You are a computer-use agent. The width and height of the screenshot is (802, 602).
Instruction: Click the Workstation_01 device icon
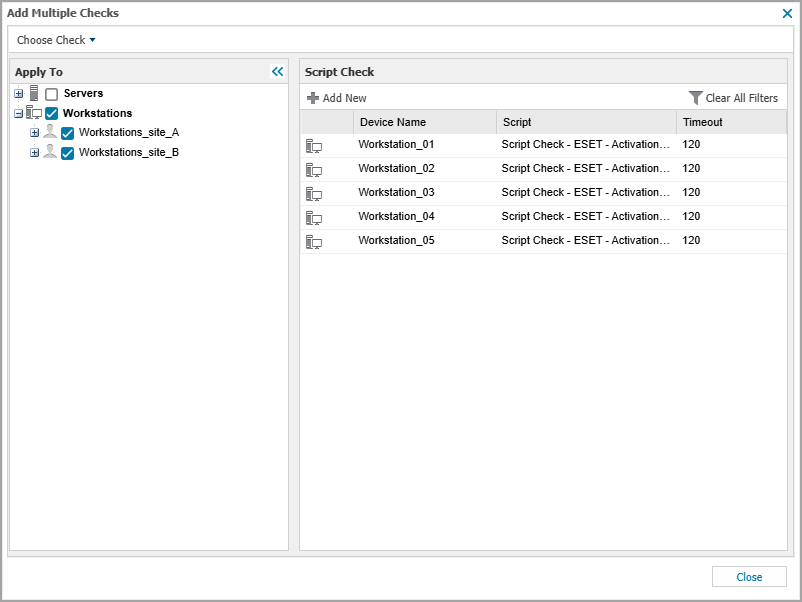314,145
